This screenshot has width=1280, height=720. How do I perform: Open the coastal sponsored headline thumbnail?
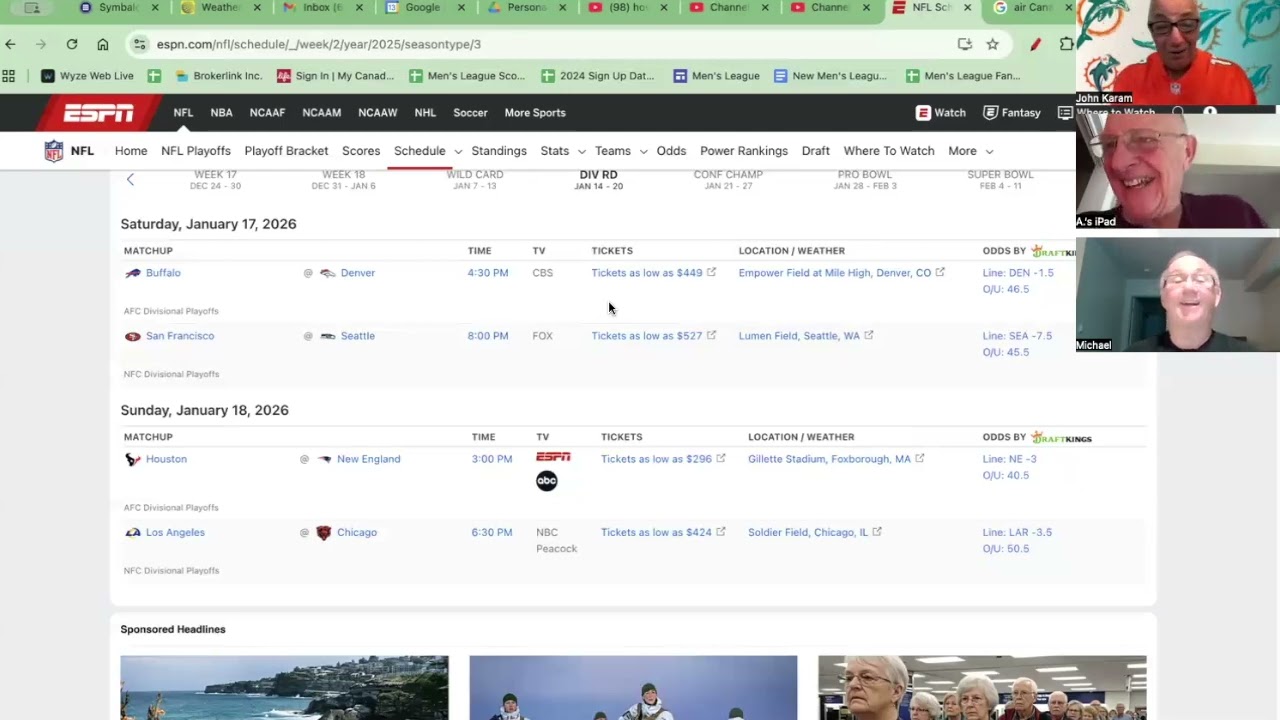click(284, 688)
